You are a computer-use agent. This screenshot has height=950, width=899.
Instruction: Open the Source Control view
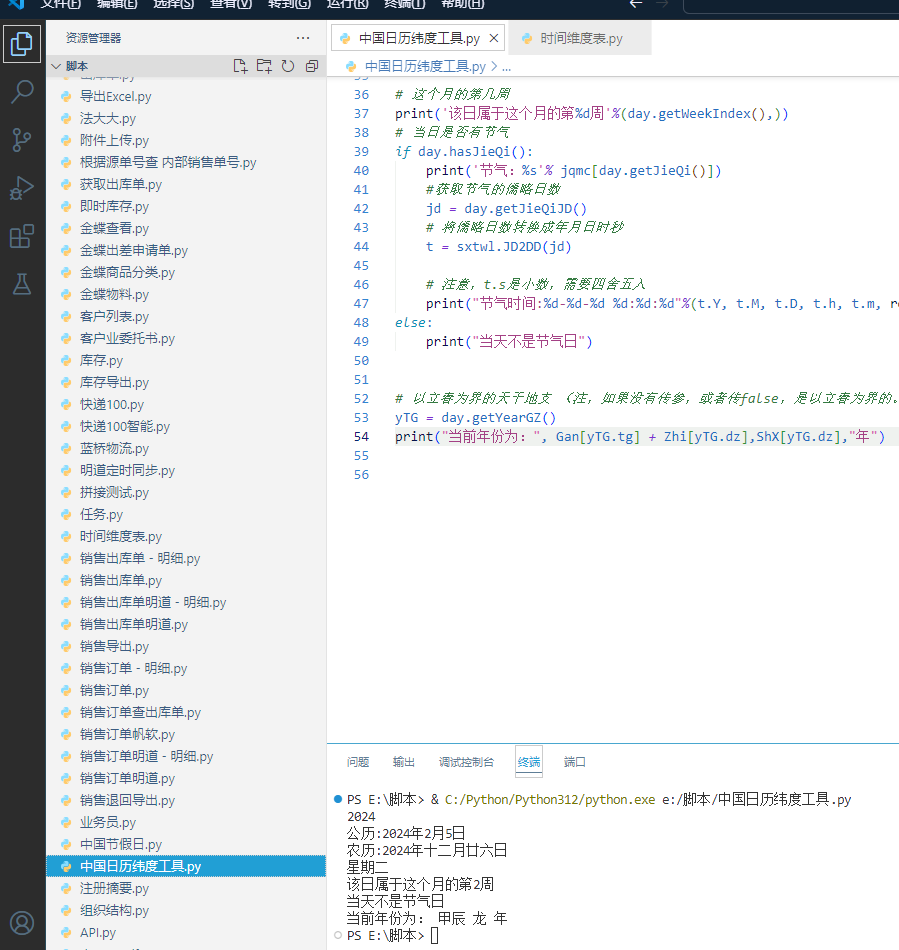tap(22, 140)
